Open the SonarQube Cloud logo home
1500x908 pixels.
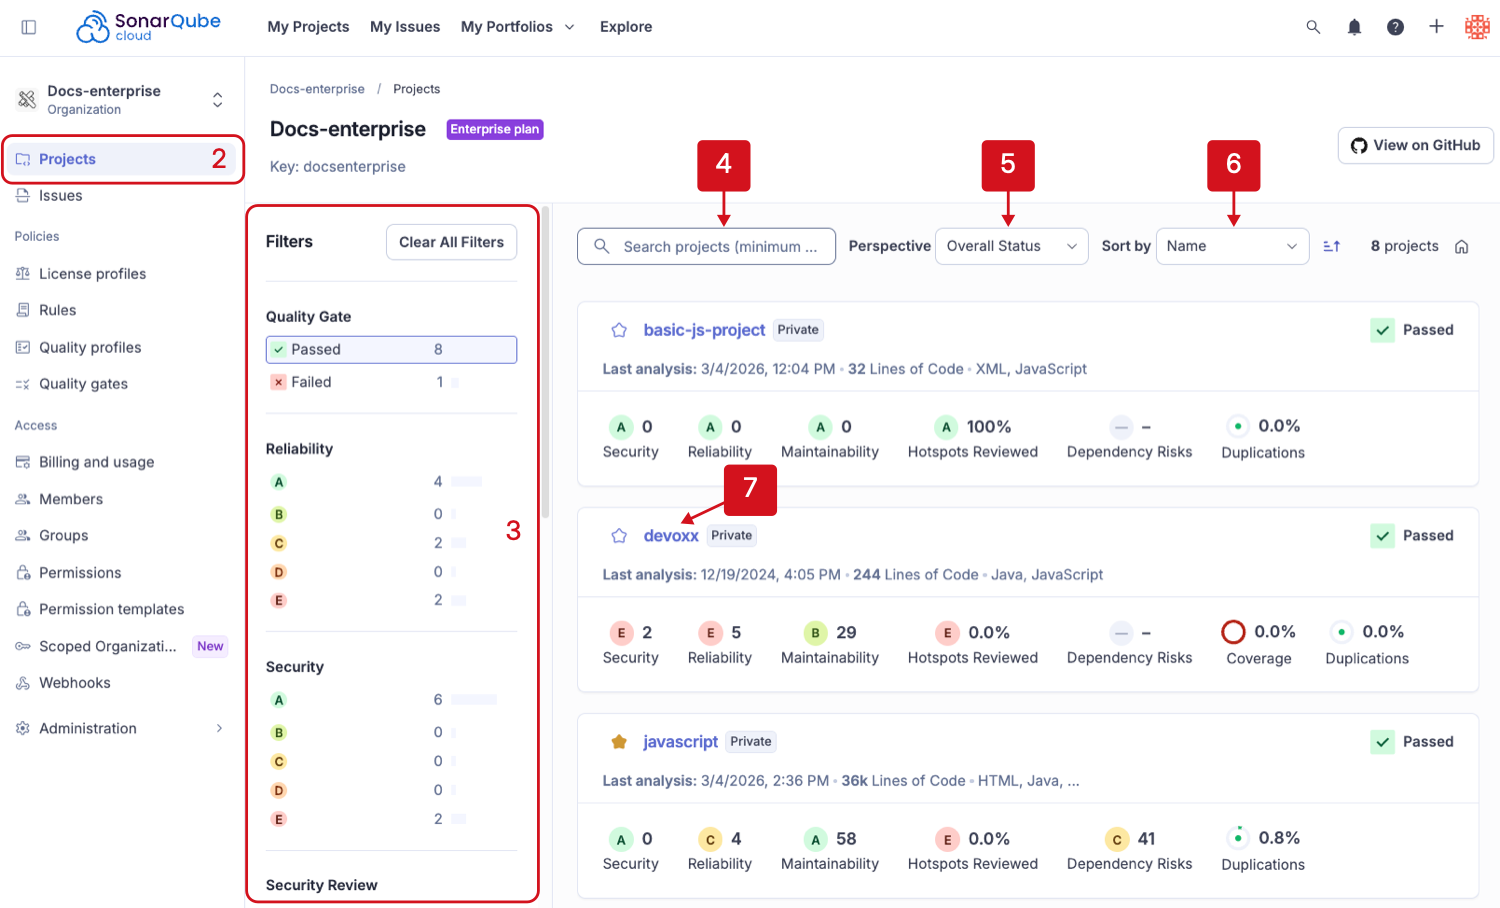pyautogui.click(x=149, y=27)
